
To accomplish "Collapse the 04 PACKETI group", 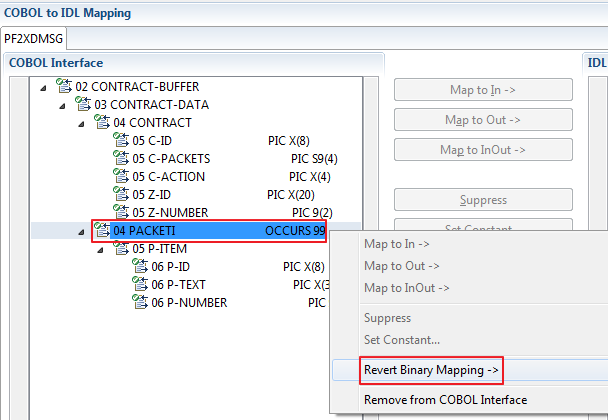I will click(x=81, y=232).
